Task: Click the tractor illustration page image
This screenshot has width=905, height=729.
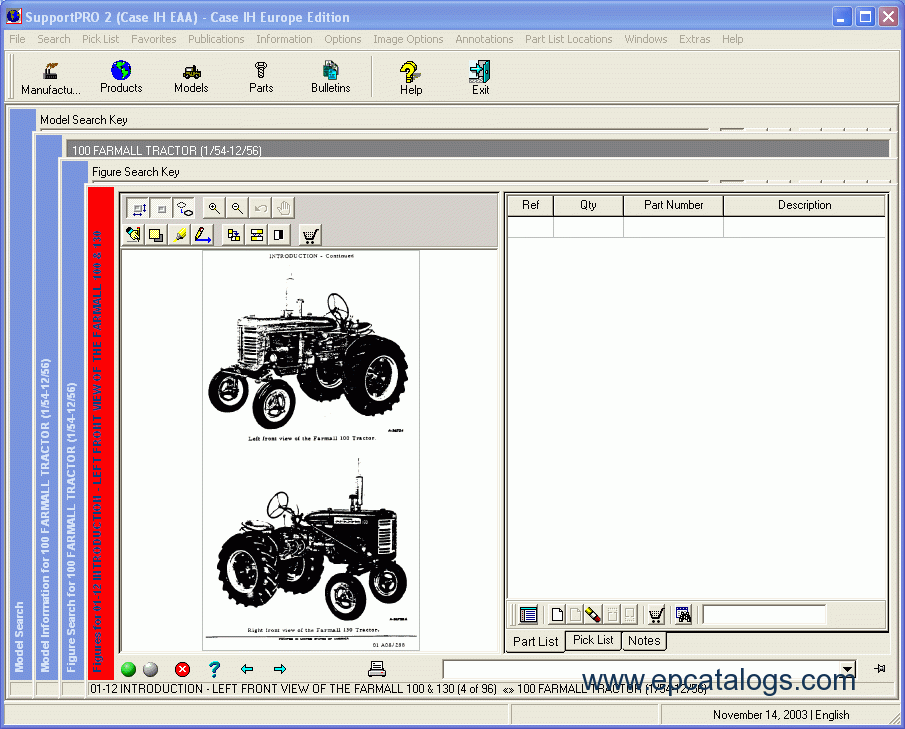Action: point(311,450)
